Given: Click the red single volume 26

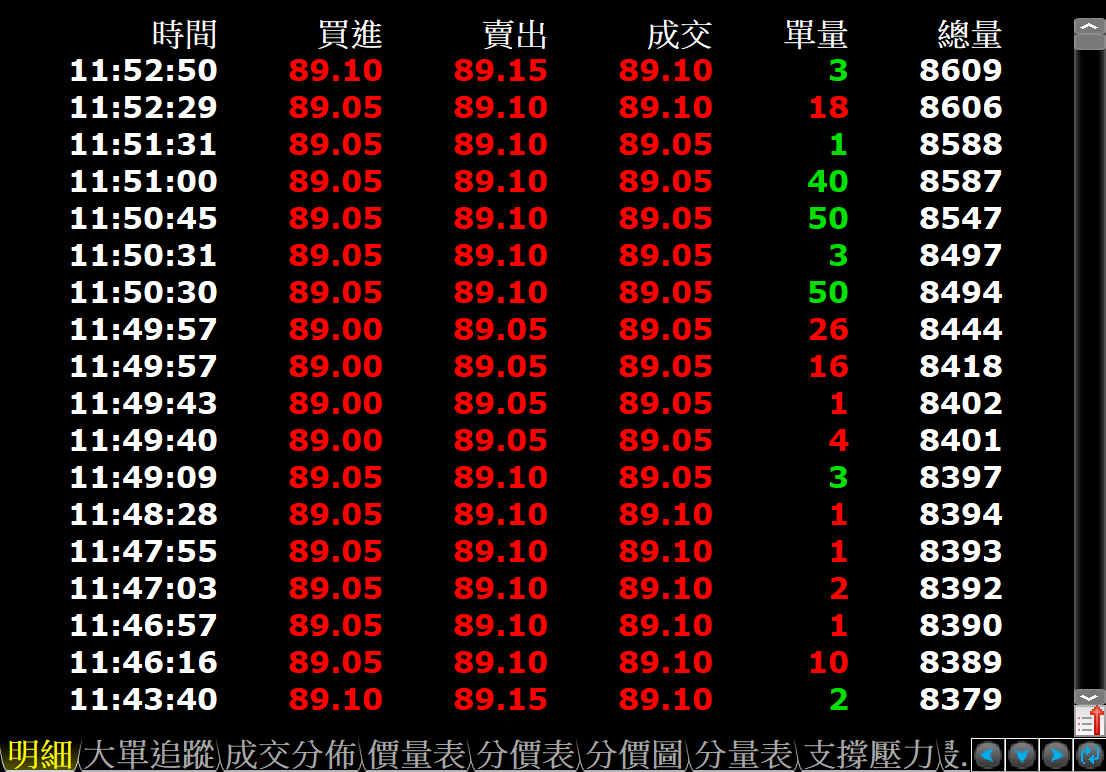Looking at the screenshot, I should [829, 330].
